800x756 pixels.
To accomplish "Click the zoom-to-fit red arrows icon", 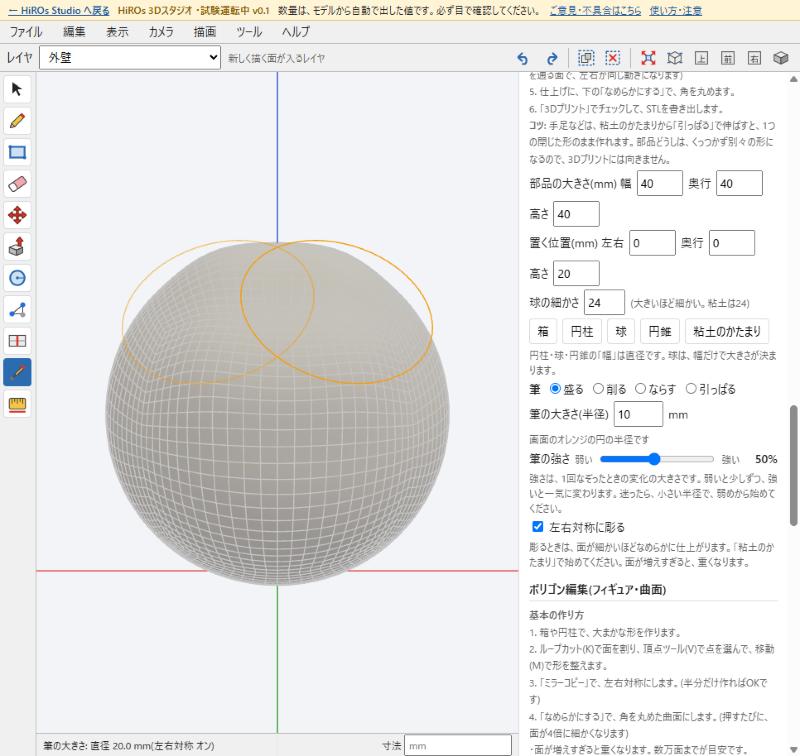I will click(648, 58).
